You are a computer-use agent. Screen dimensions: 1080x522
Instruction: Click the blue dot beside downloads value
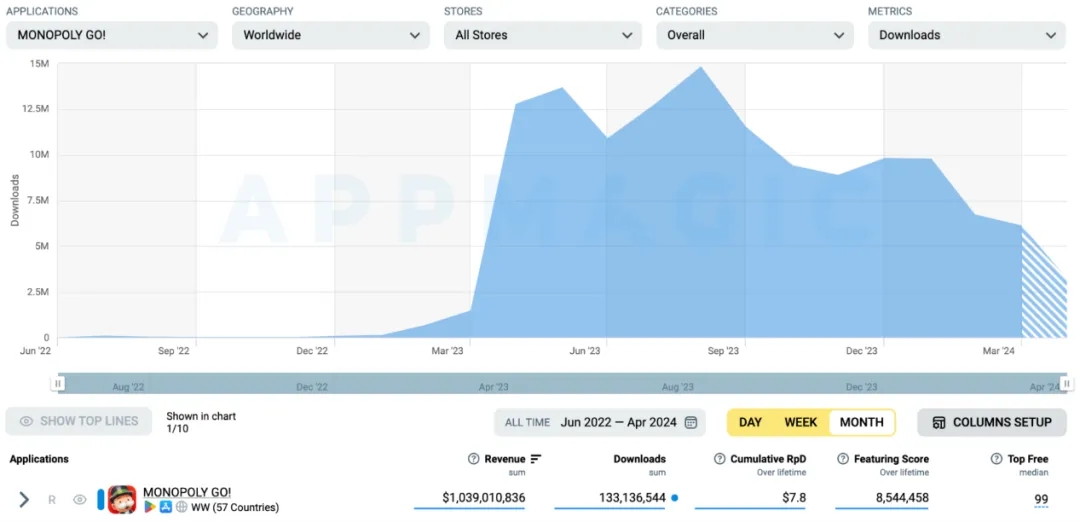click(674, 497)
